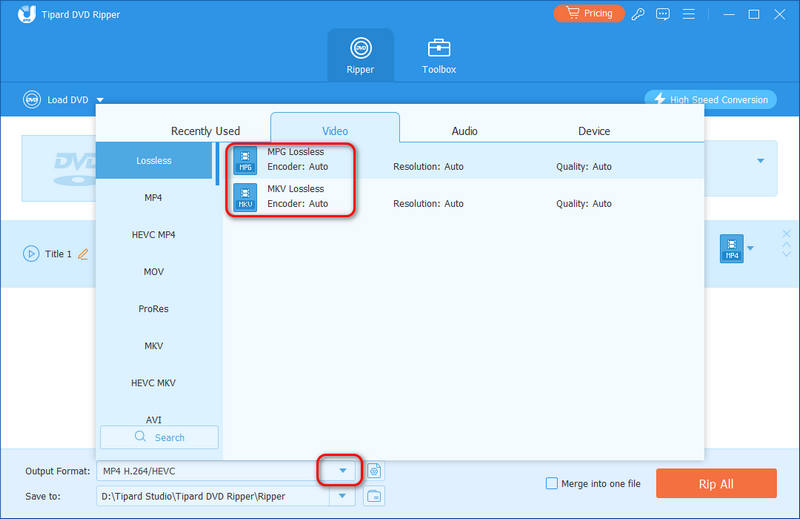Click the Rip All button

pos(716,483)
